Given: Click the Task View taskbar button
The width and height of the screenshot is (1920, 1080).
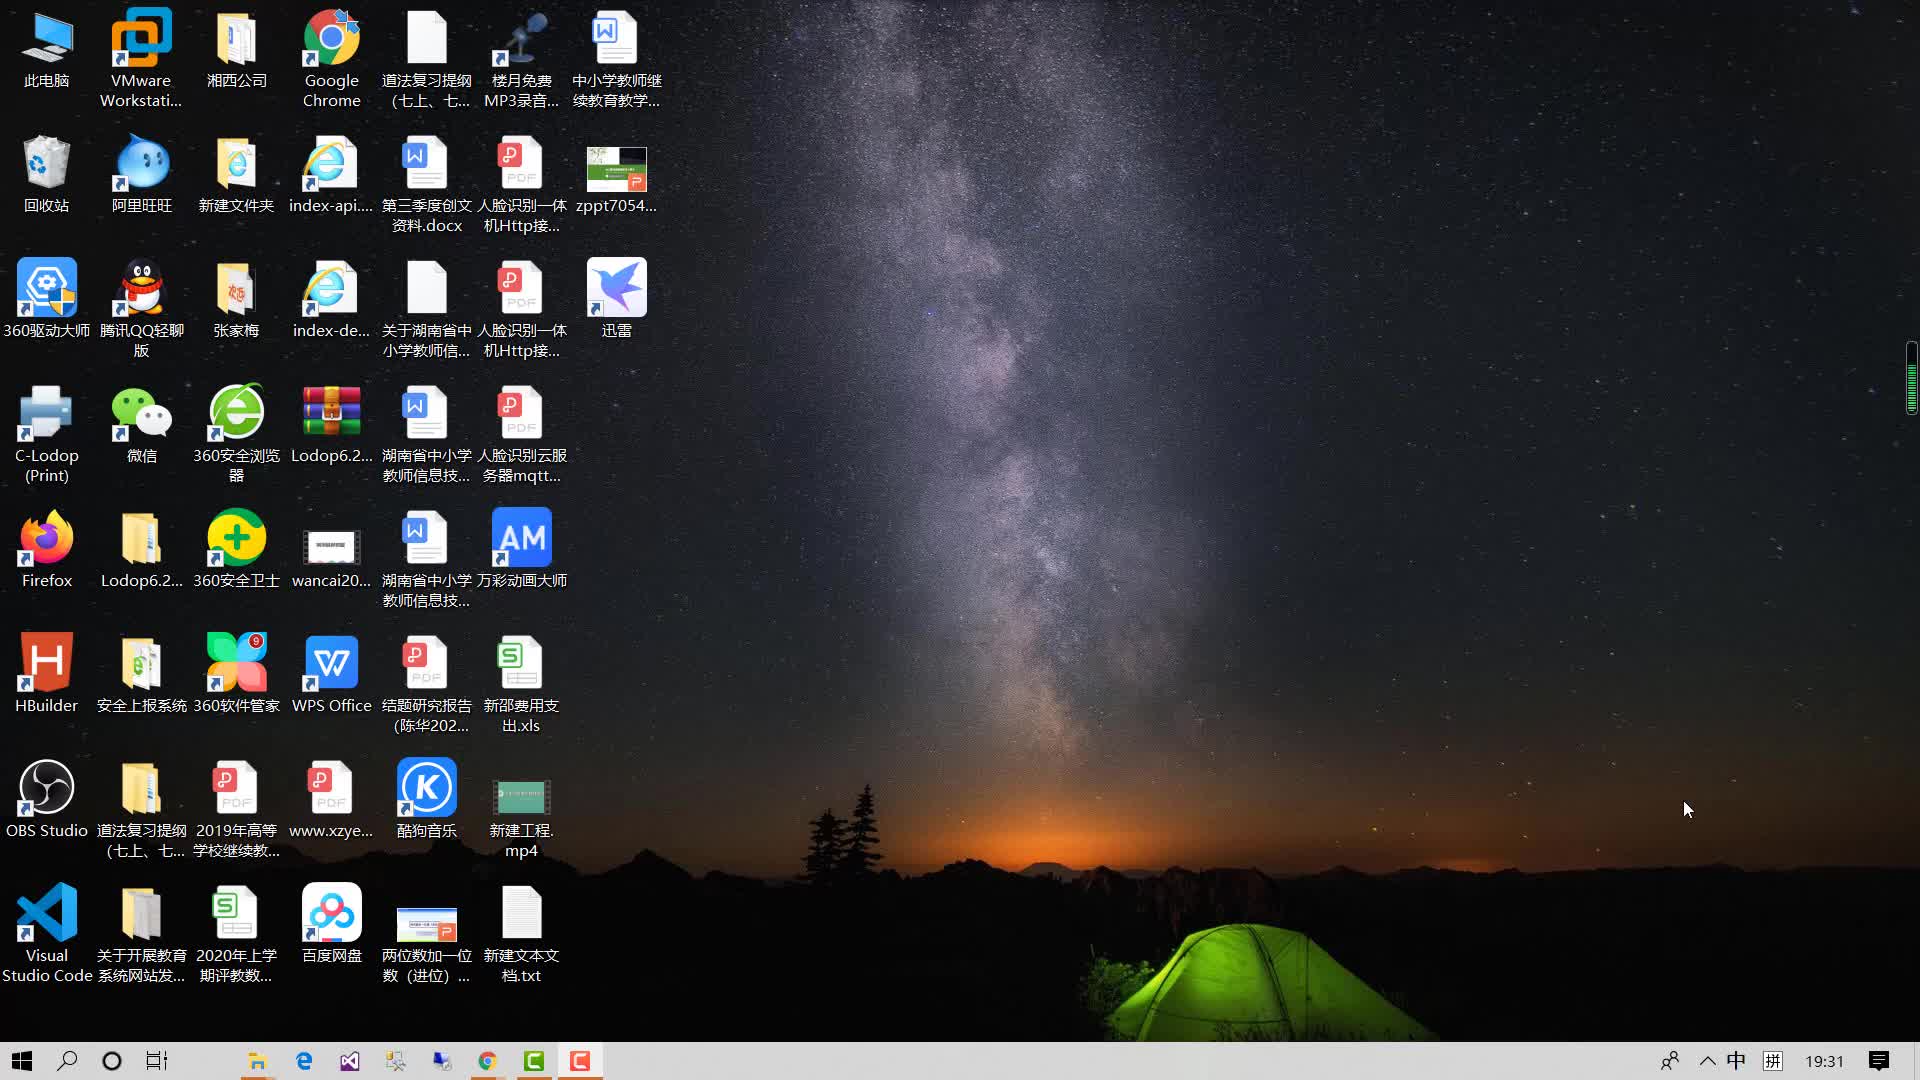Looking at the screenshot, I should (x=157, y=1061).
